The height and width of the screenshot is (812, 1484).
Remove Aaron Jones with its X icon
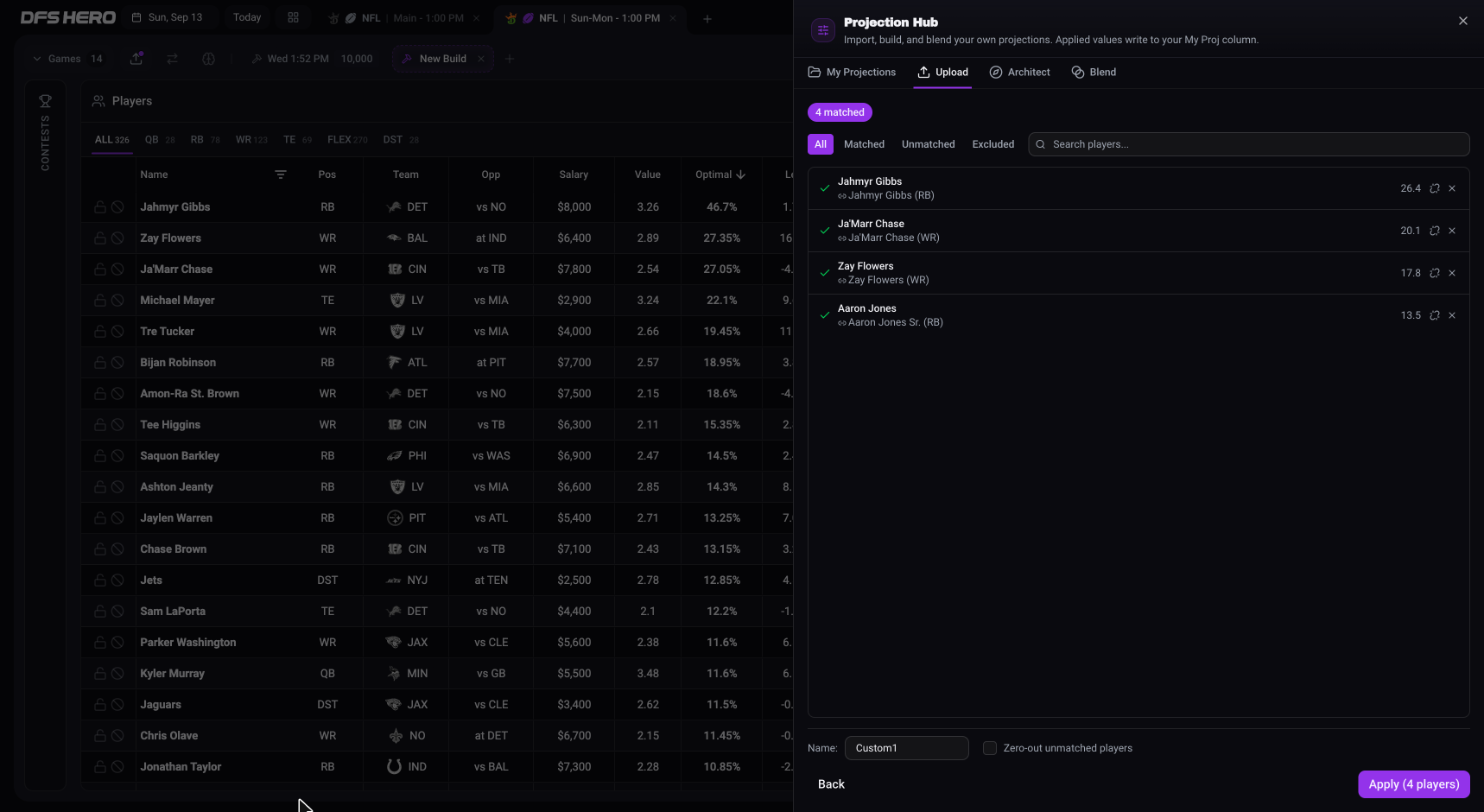click(1452, 315)
